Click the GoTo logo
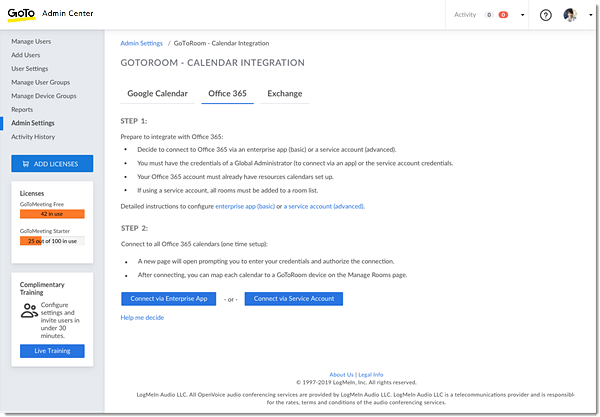 coord(21,15)
